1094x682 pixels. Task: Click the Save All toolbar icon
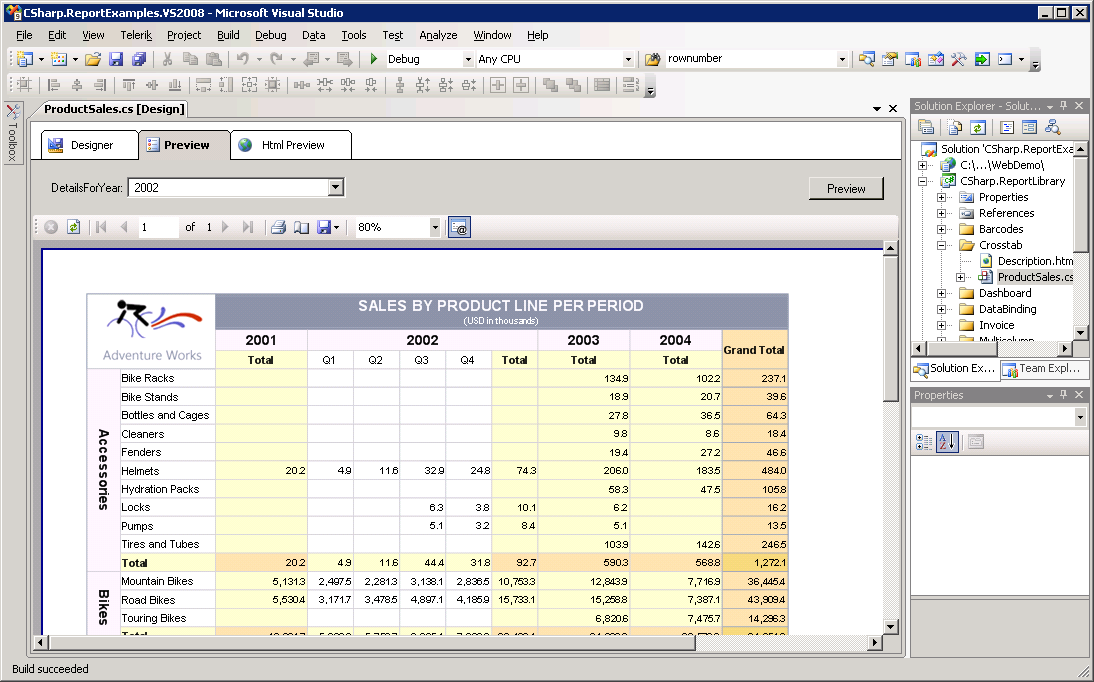click(x=139, y=60)
